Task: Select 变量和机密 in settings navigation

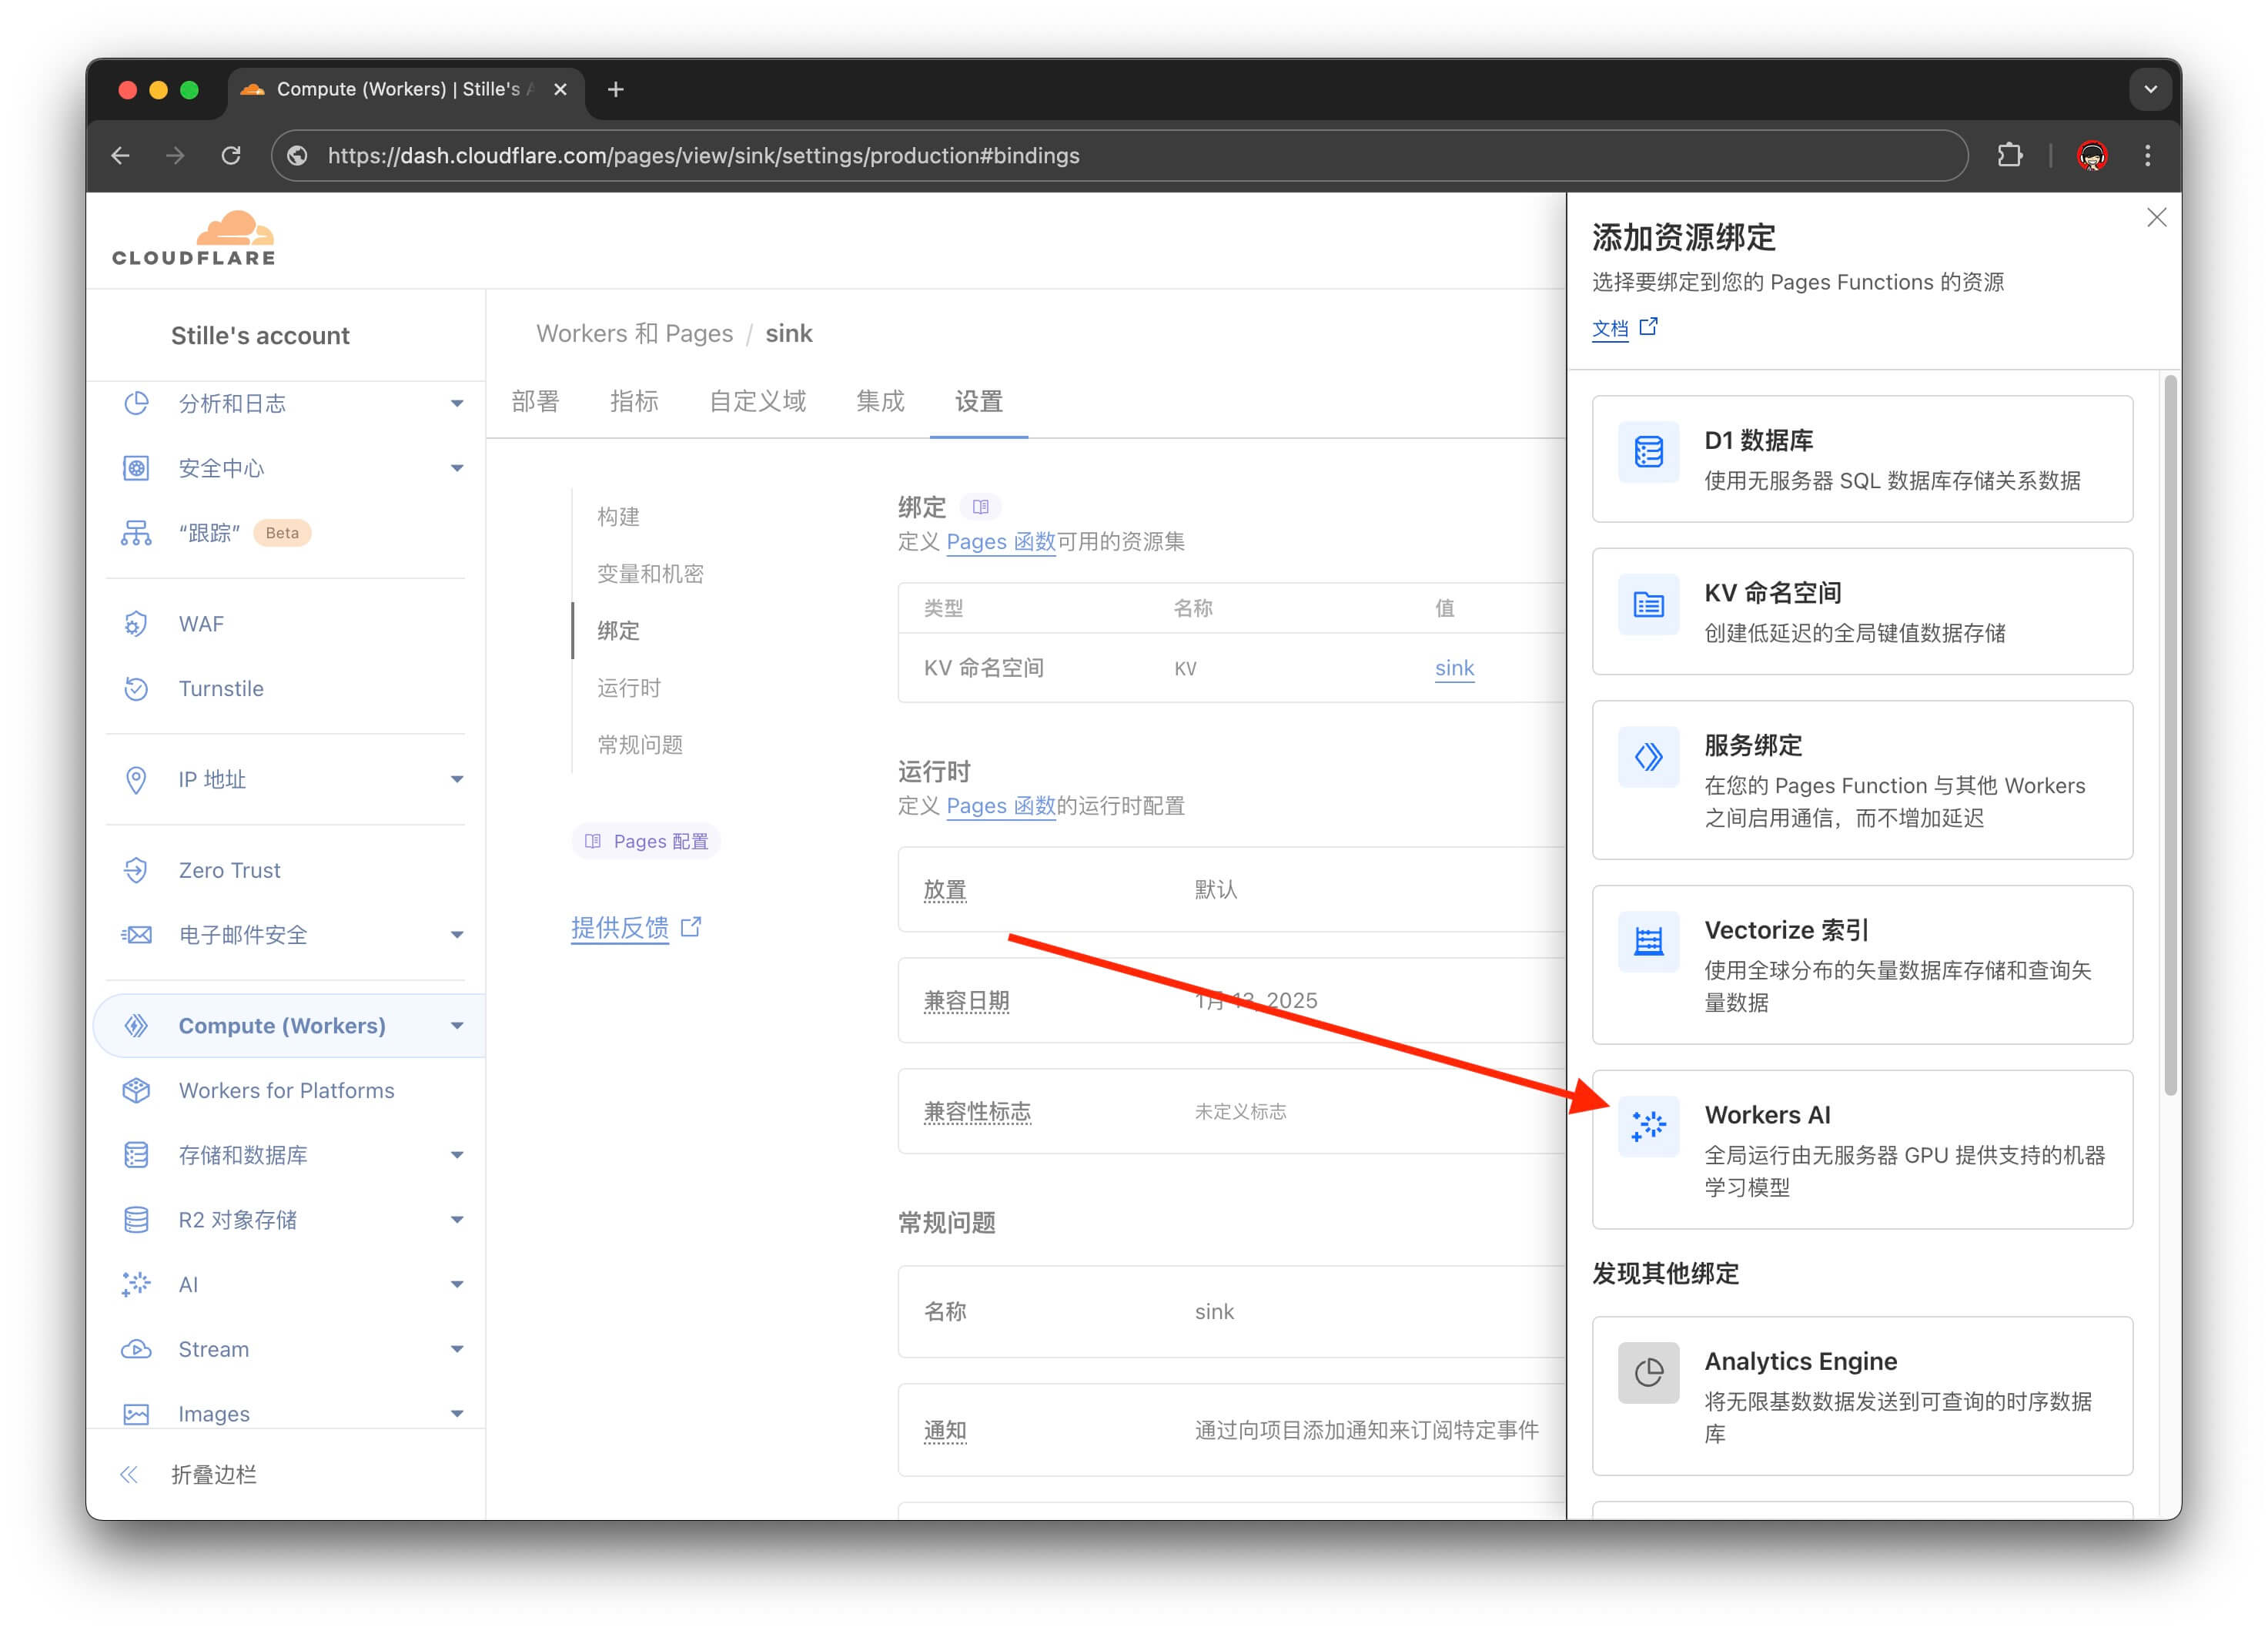Action: (650, 574)
